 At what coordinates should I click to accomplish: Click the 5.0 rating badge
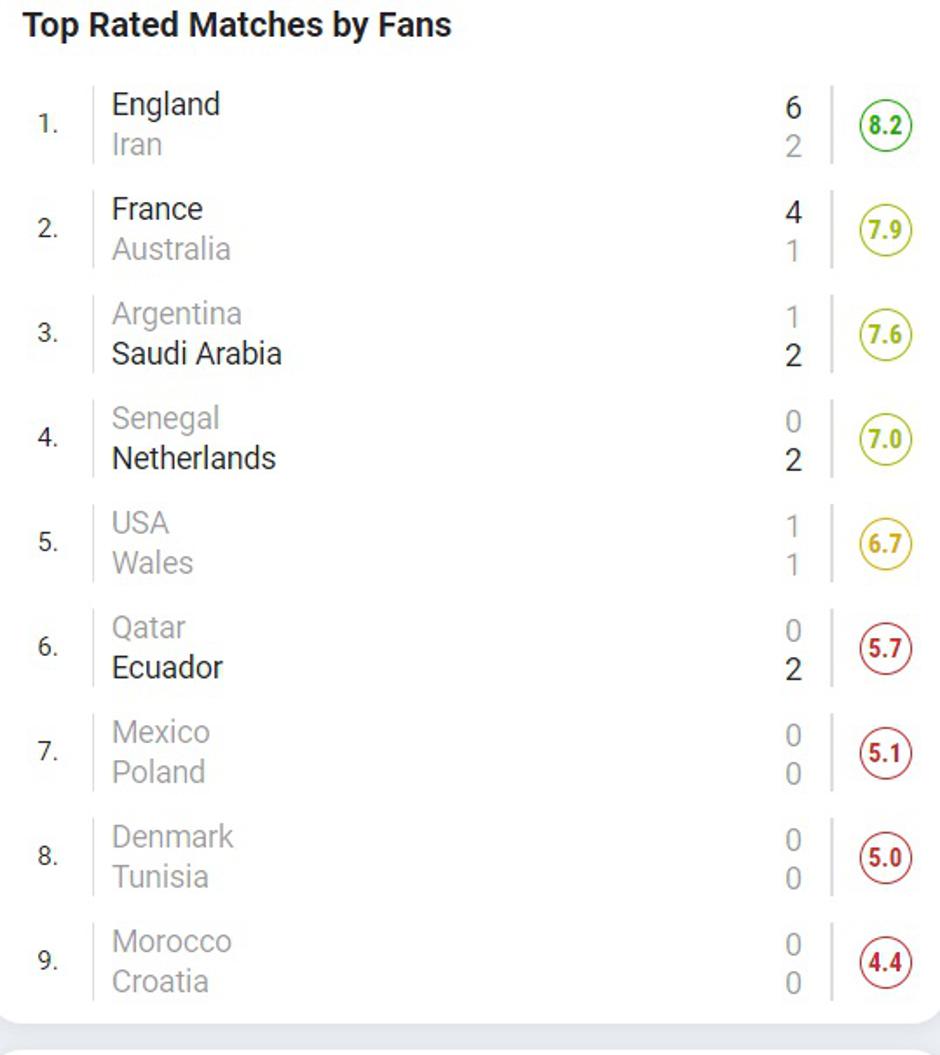pos(885,858)
